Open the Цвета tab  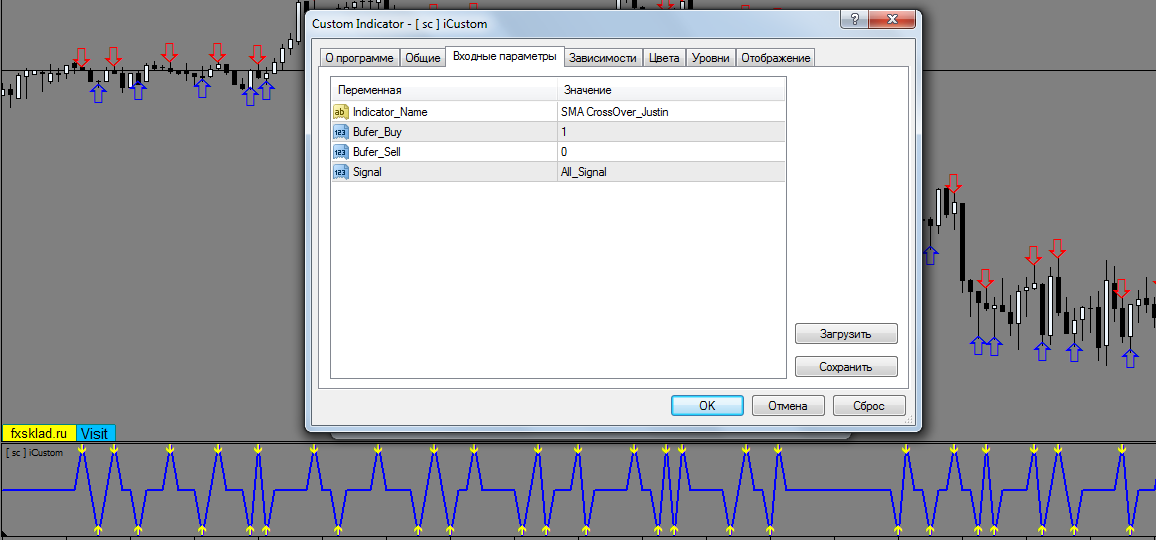664,58
